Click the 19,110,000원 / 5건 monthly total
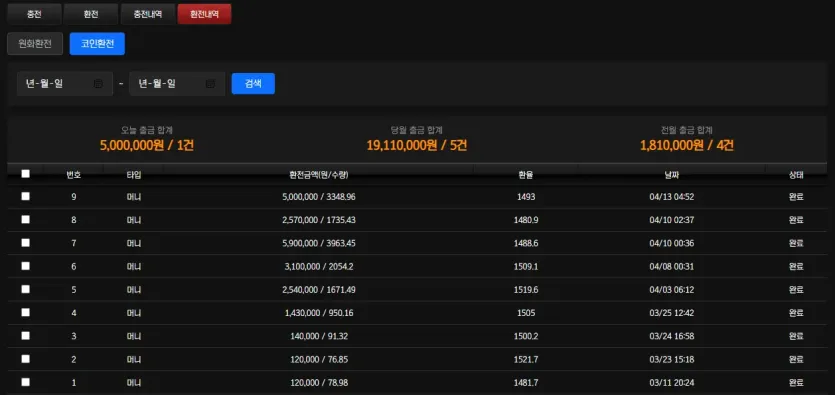Screen dimensions: 835x395 (x=417, y=145)
